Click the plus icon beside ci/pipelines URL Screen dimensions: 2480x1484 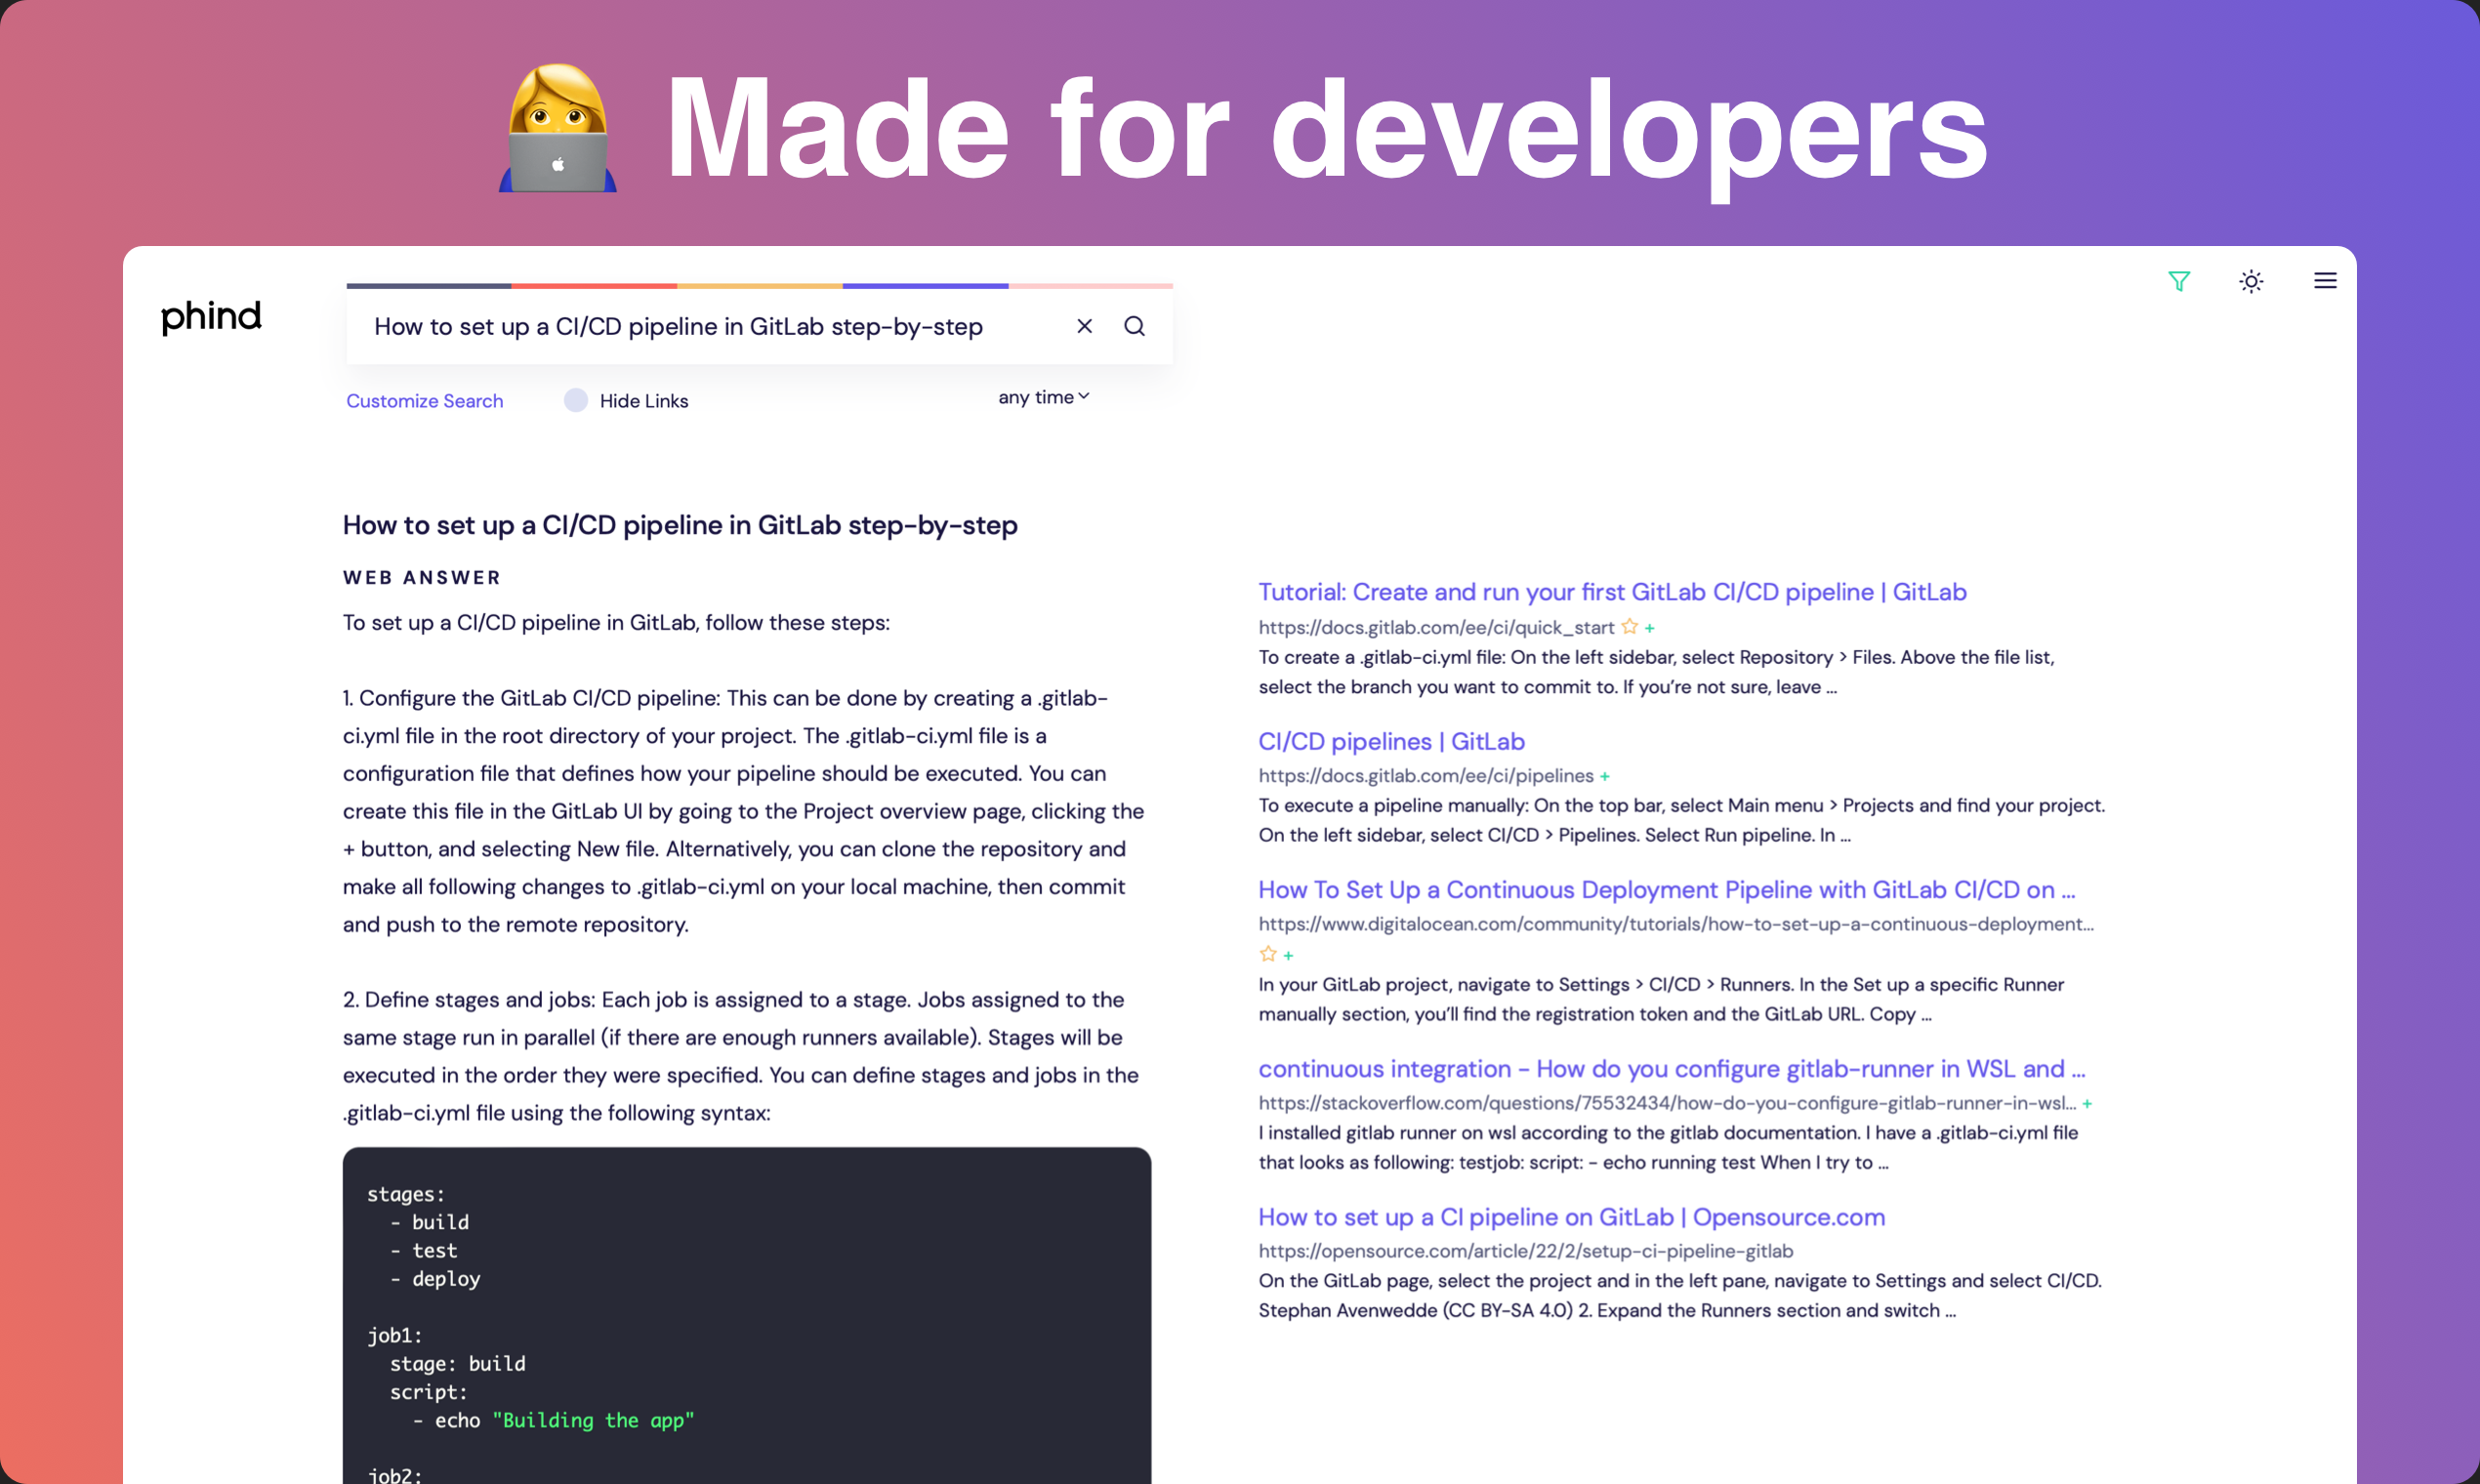click(x=1605, y=776)
